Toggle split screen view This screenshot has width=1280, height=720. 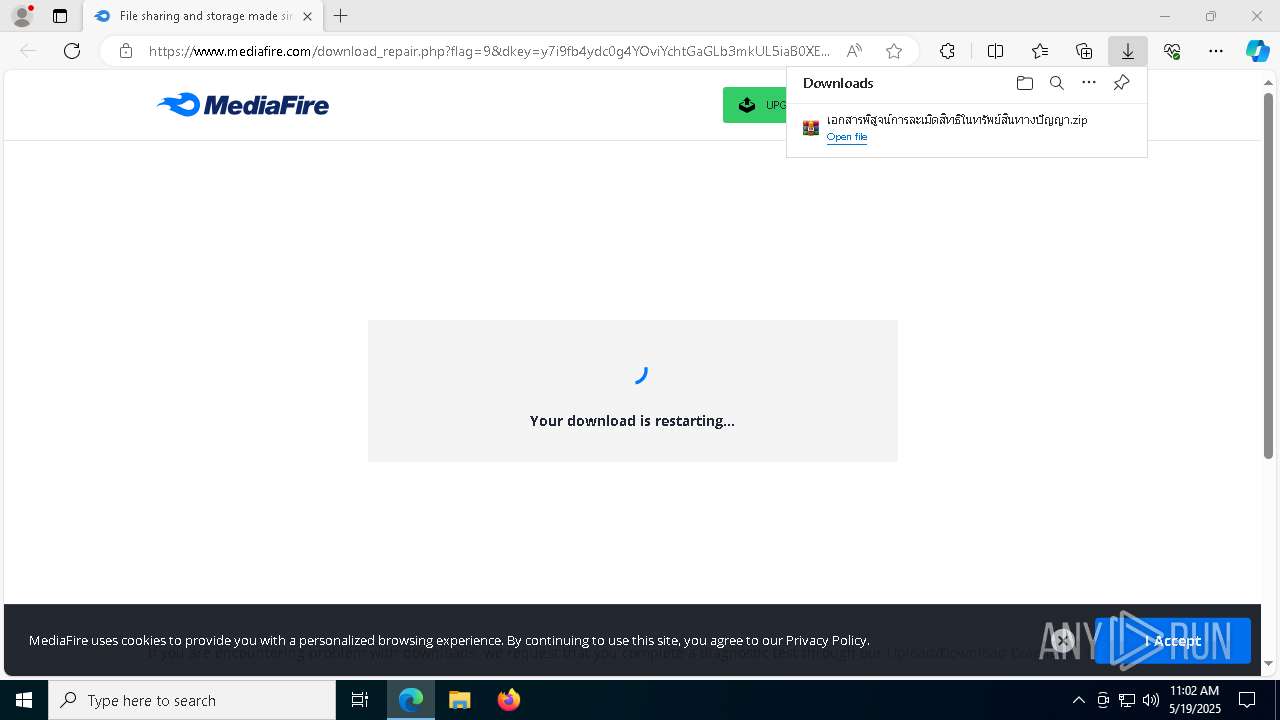[995, 51]
